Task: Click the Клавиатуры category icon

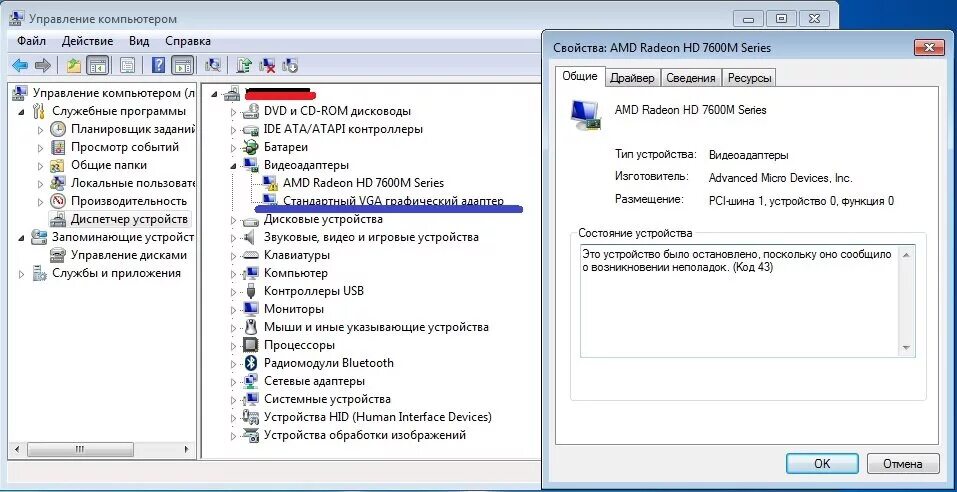Action: click(251, 255)
